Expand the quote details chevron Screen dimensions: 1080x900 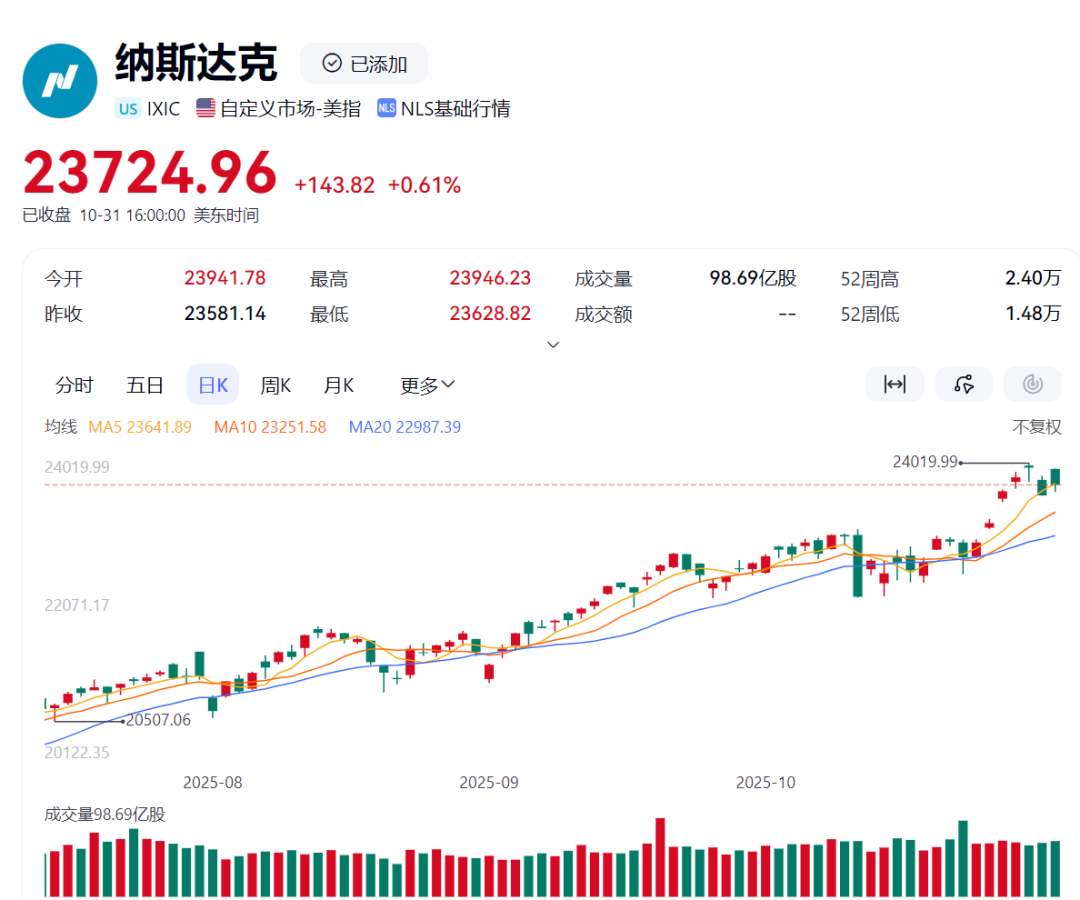coord(553,344)
